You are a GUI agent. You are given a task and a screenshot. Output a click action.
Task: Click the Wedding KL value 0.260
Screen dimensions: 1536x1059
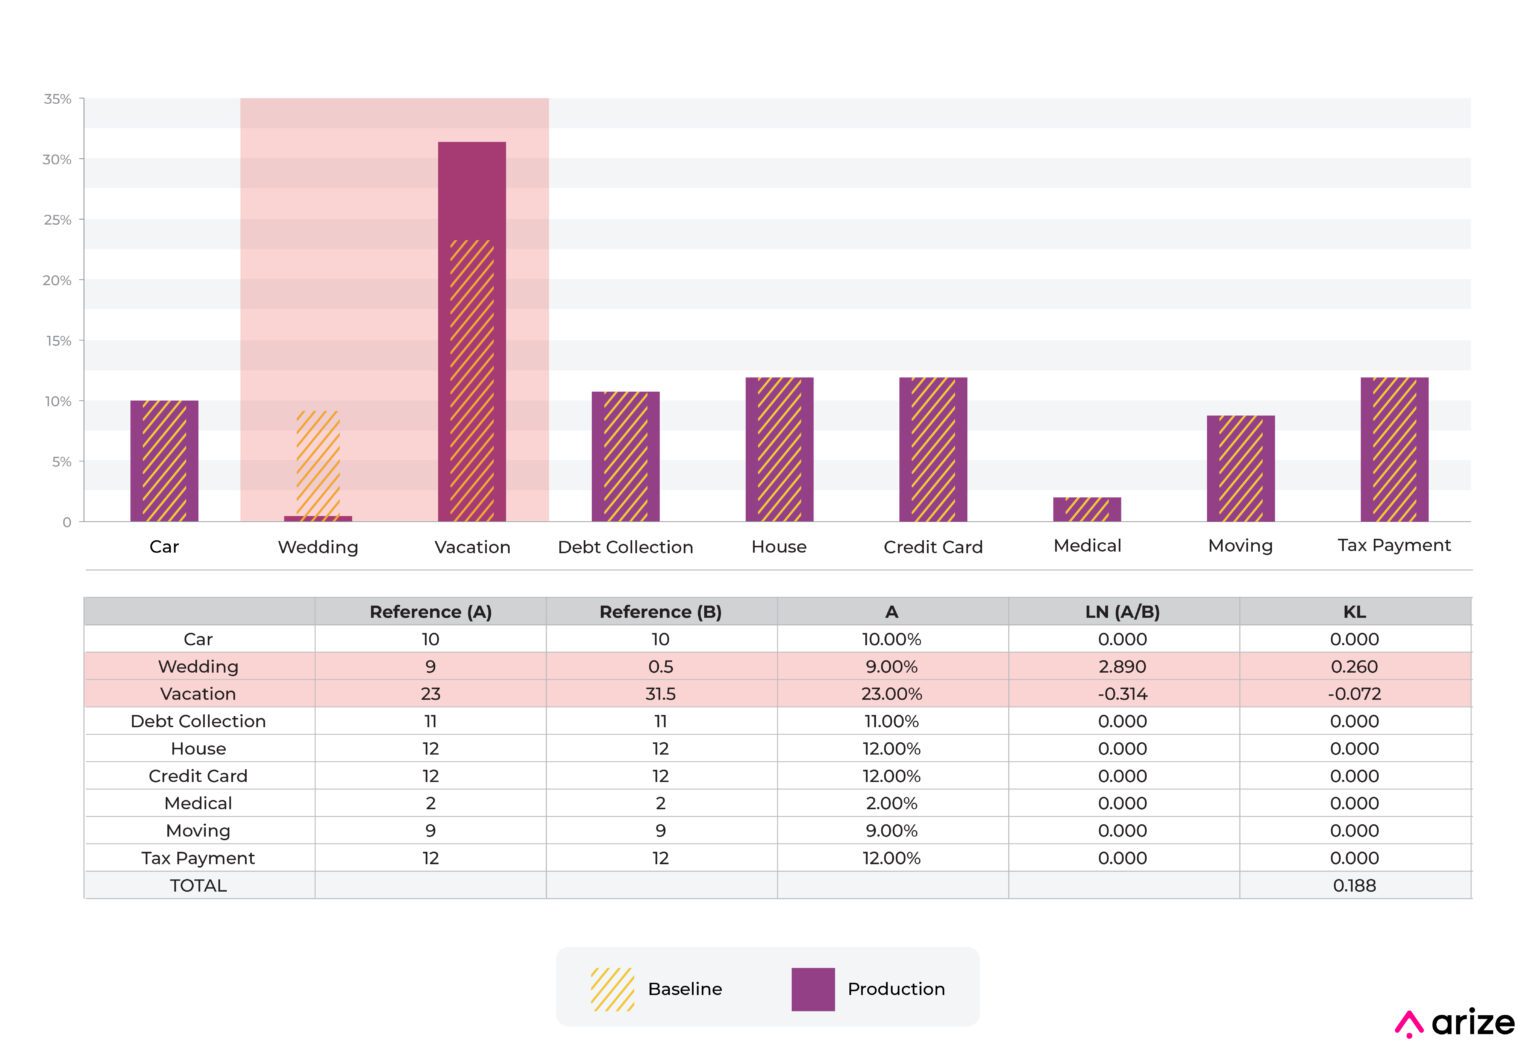1354,667
